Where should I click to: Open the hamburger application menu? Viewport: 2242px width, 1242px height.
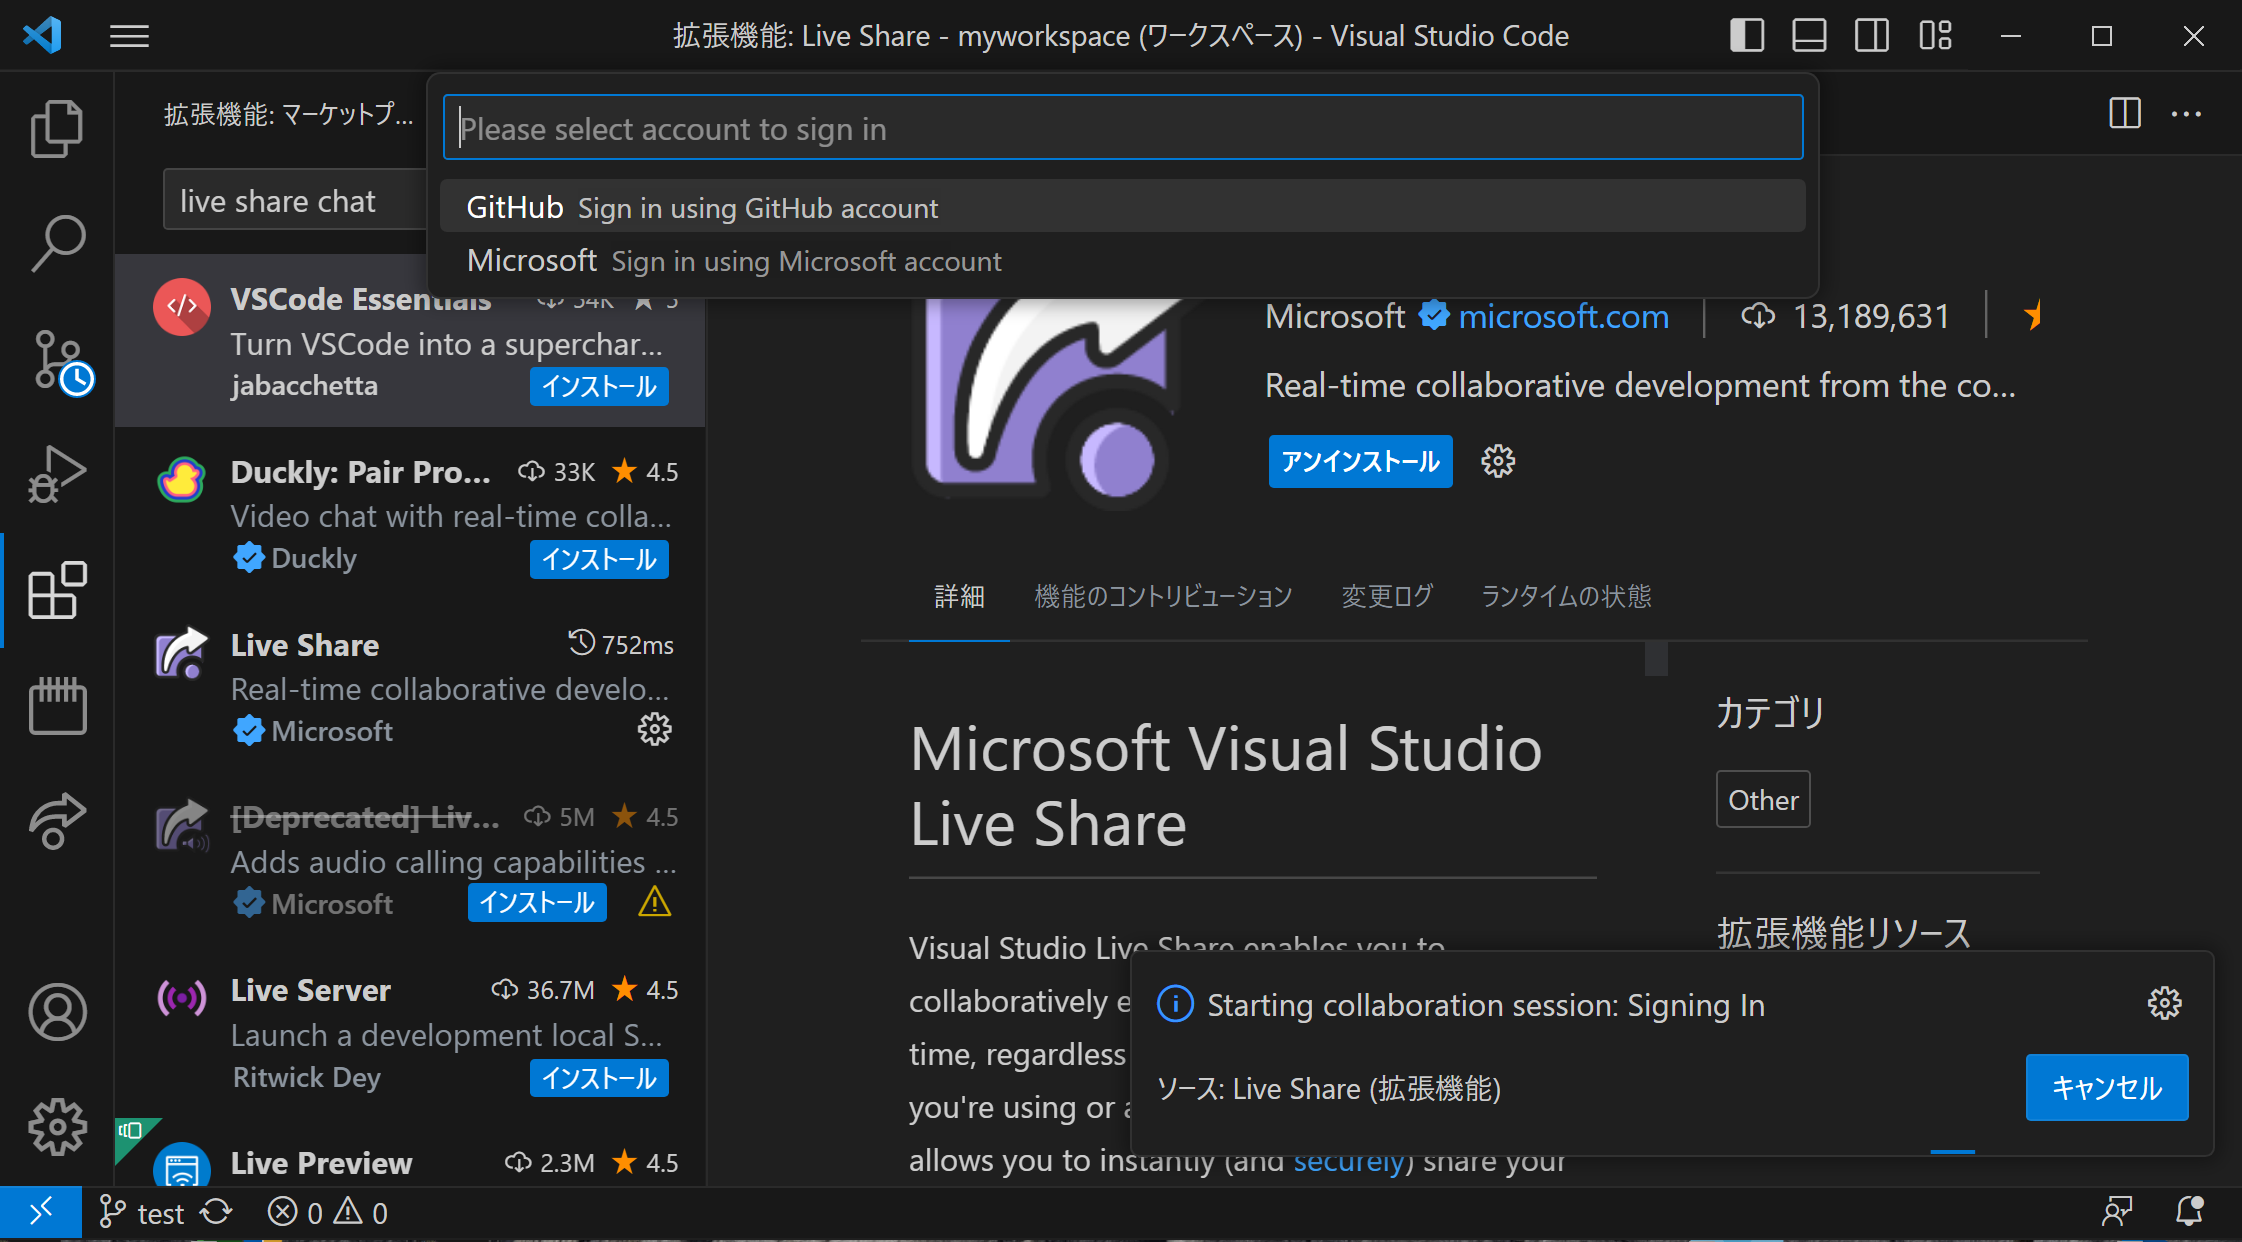pyautogui.click(x=129, y=37)
